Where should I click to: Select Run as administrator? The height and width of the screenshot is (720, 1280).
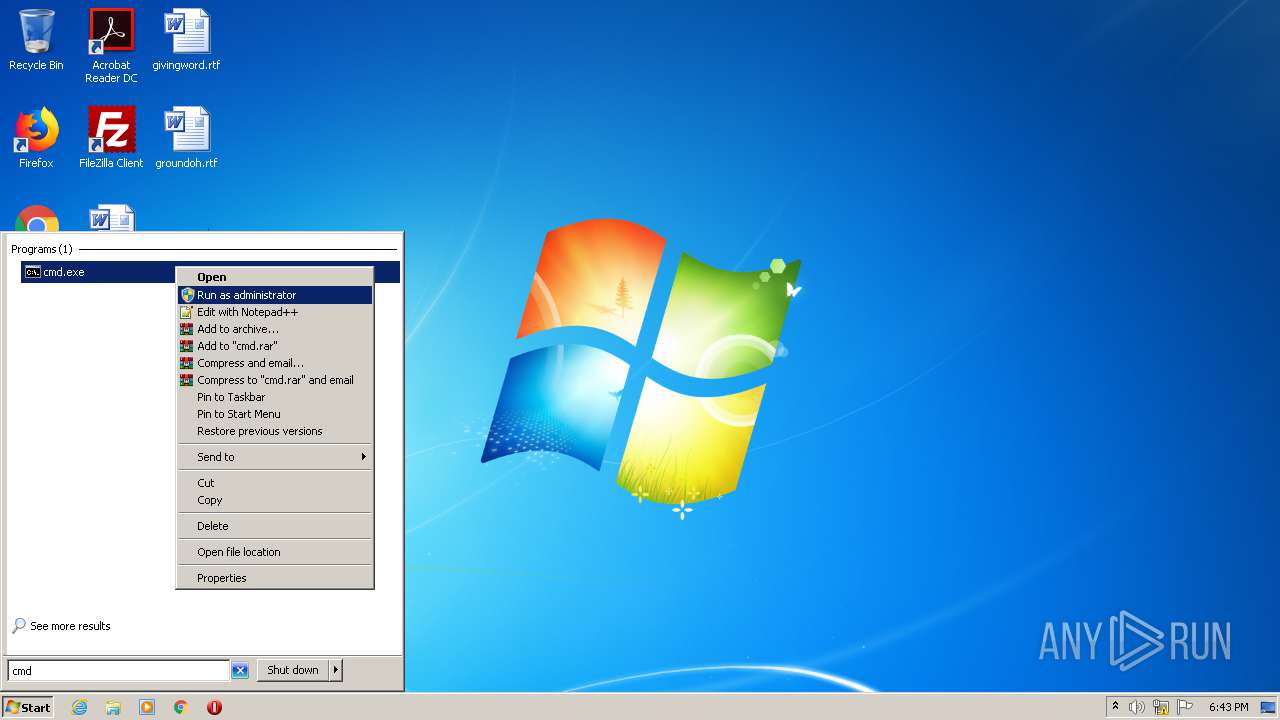[x=275, y=295]
